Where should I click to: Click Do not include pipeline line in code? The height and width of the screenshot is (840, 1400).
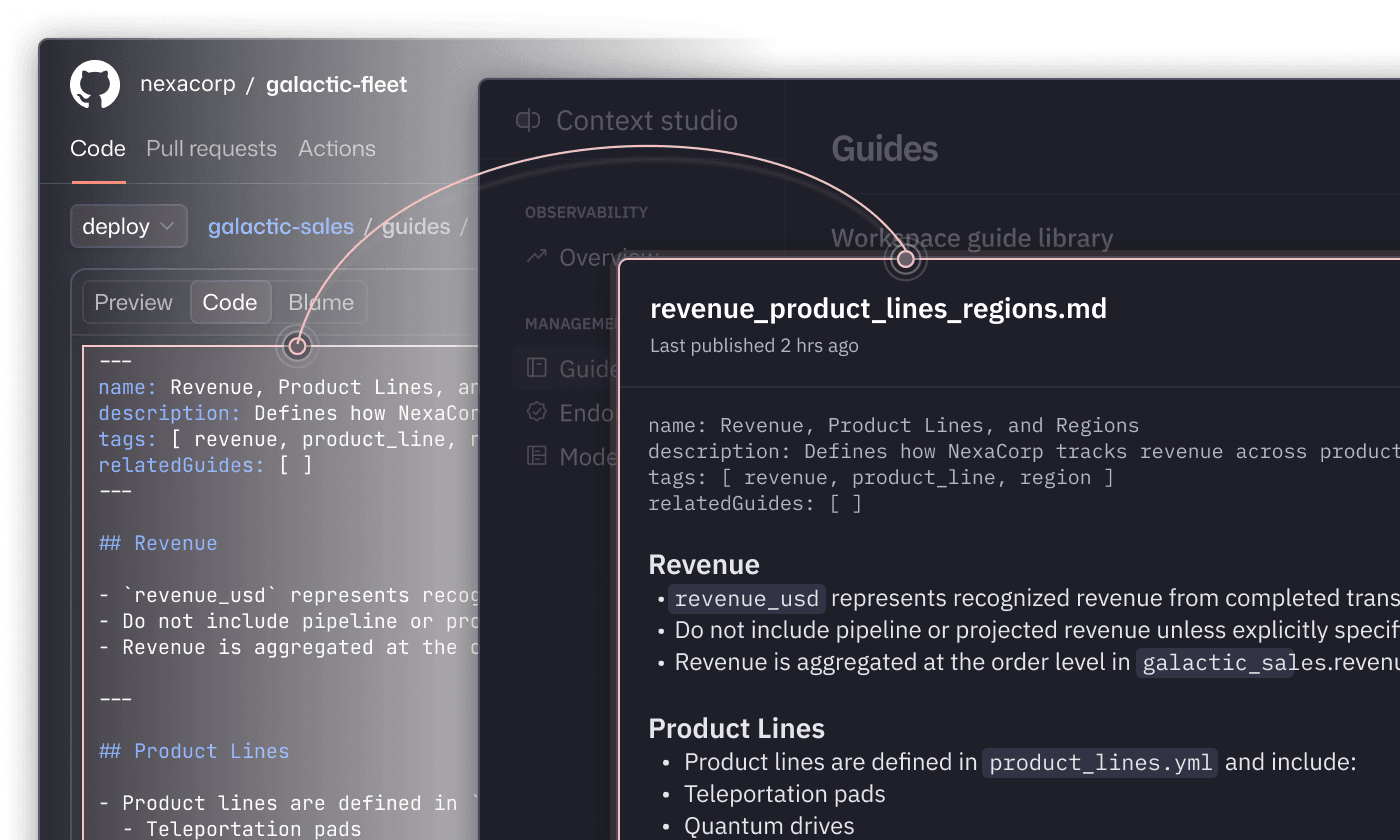pyautogui.click(x=288, y=621)
